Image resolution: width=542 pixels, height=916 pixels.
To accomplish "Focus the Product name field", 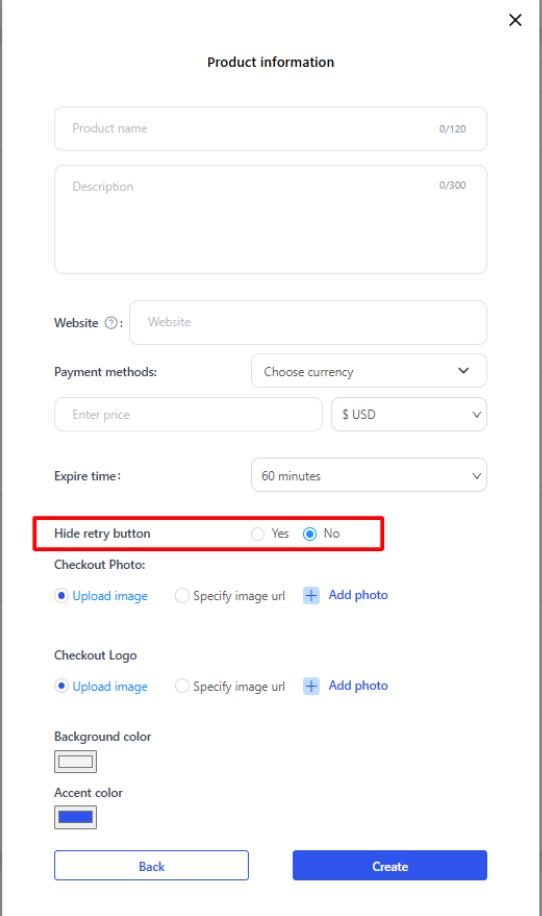I will click(270, 129).
